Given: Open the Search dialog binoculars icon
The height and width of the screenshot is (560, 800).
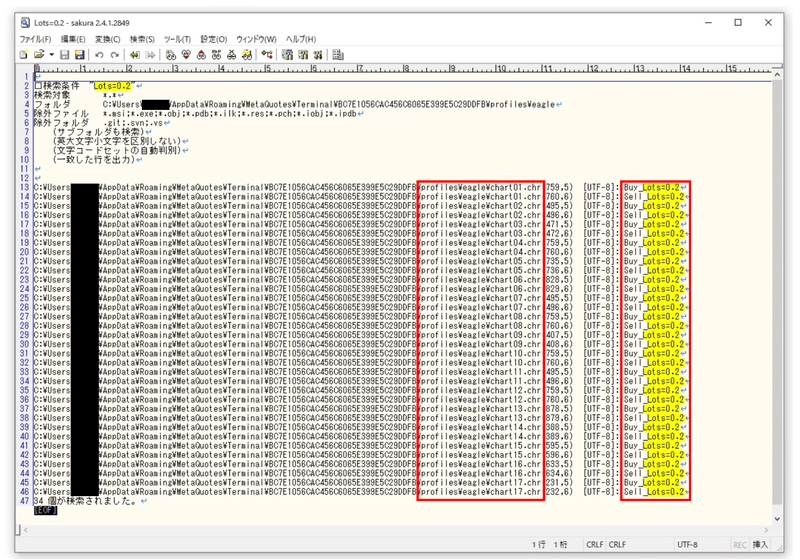Looking at the screenshot, I should tap(171, 55).
